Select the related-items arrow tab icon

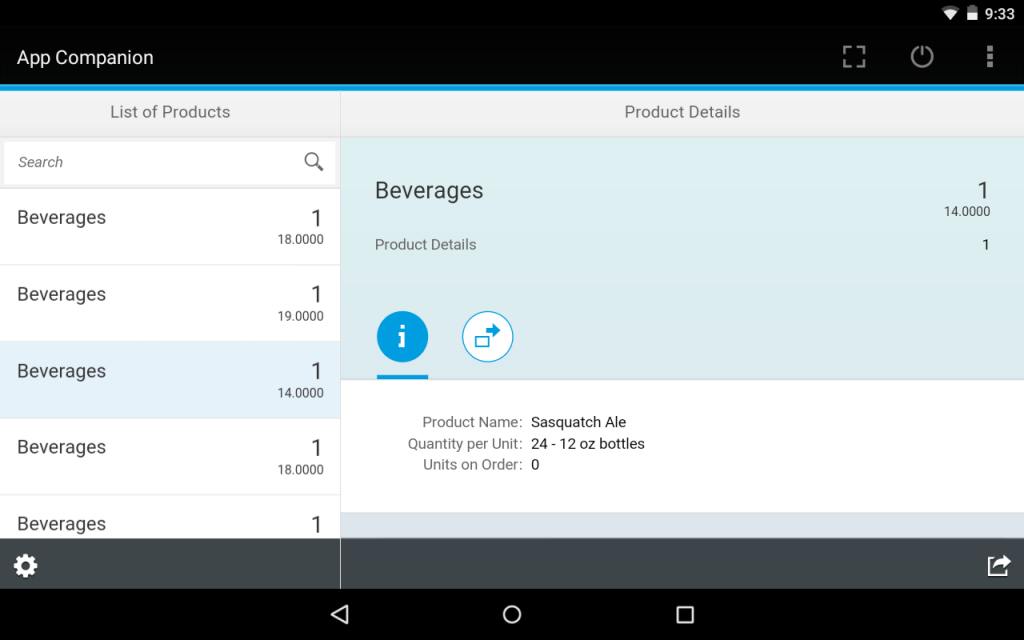[x=487, y=336]
